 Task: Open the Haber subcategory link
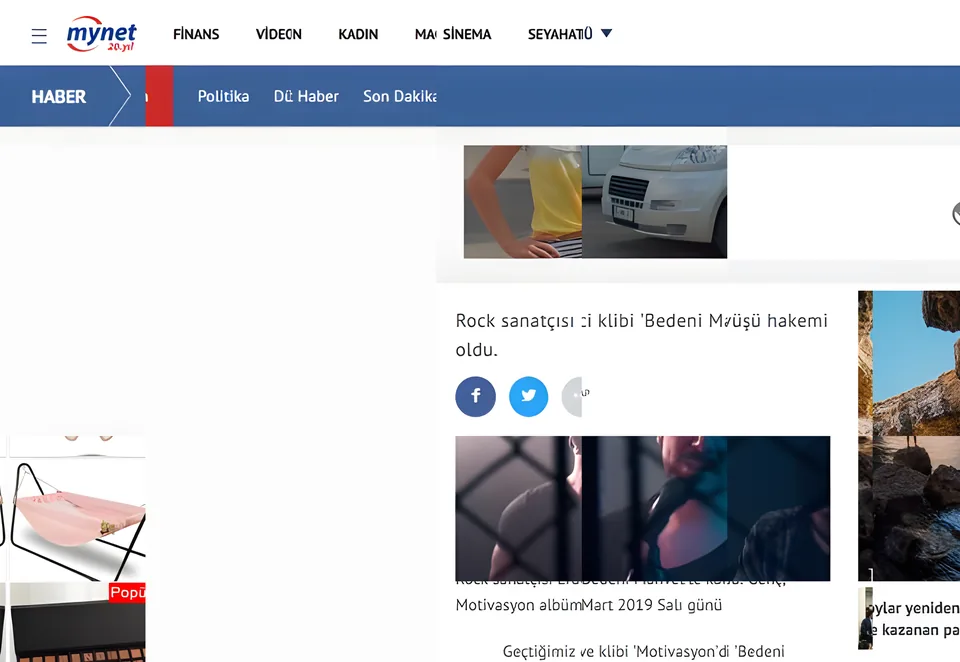click(318, 96)
